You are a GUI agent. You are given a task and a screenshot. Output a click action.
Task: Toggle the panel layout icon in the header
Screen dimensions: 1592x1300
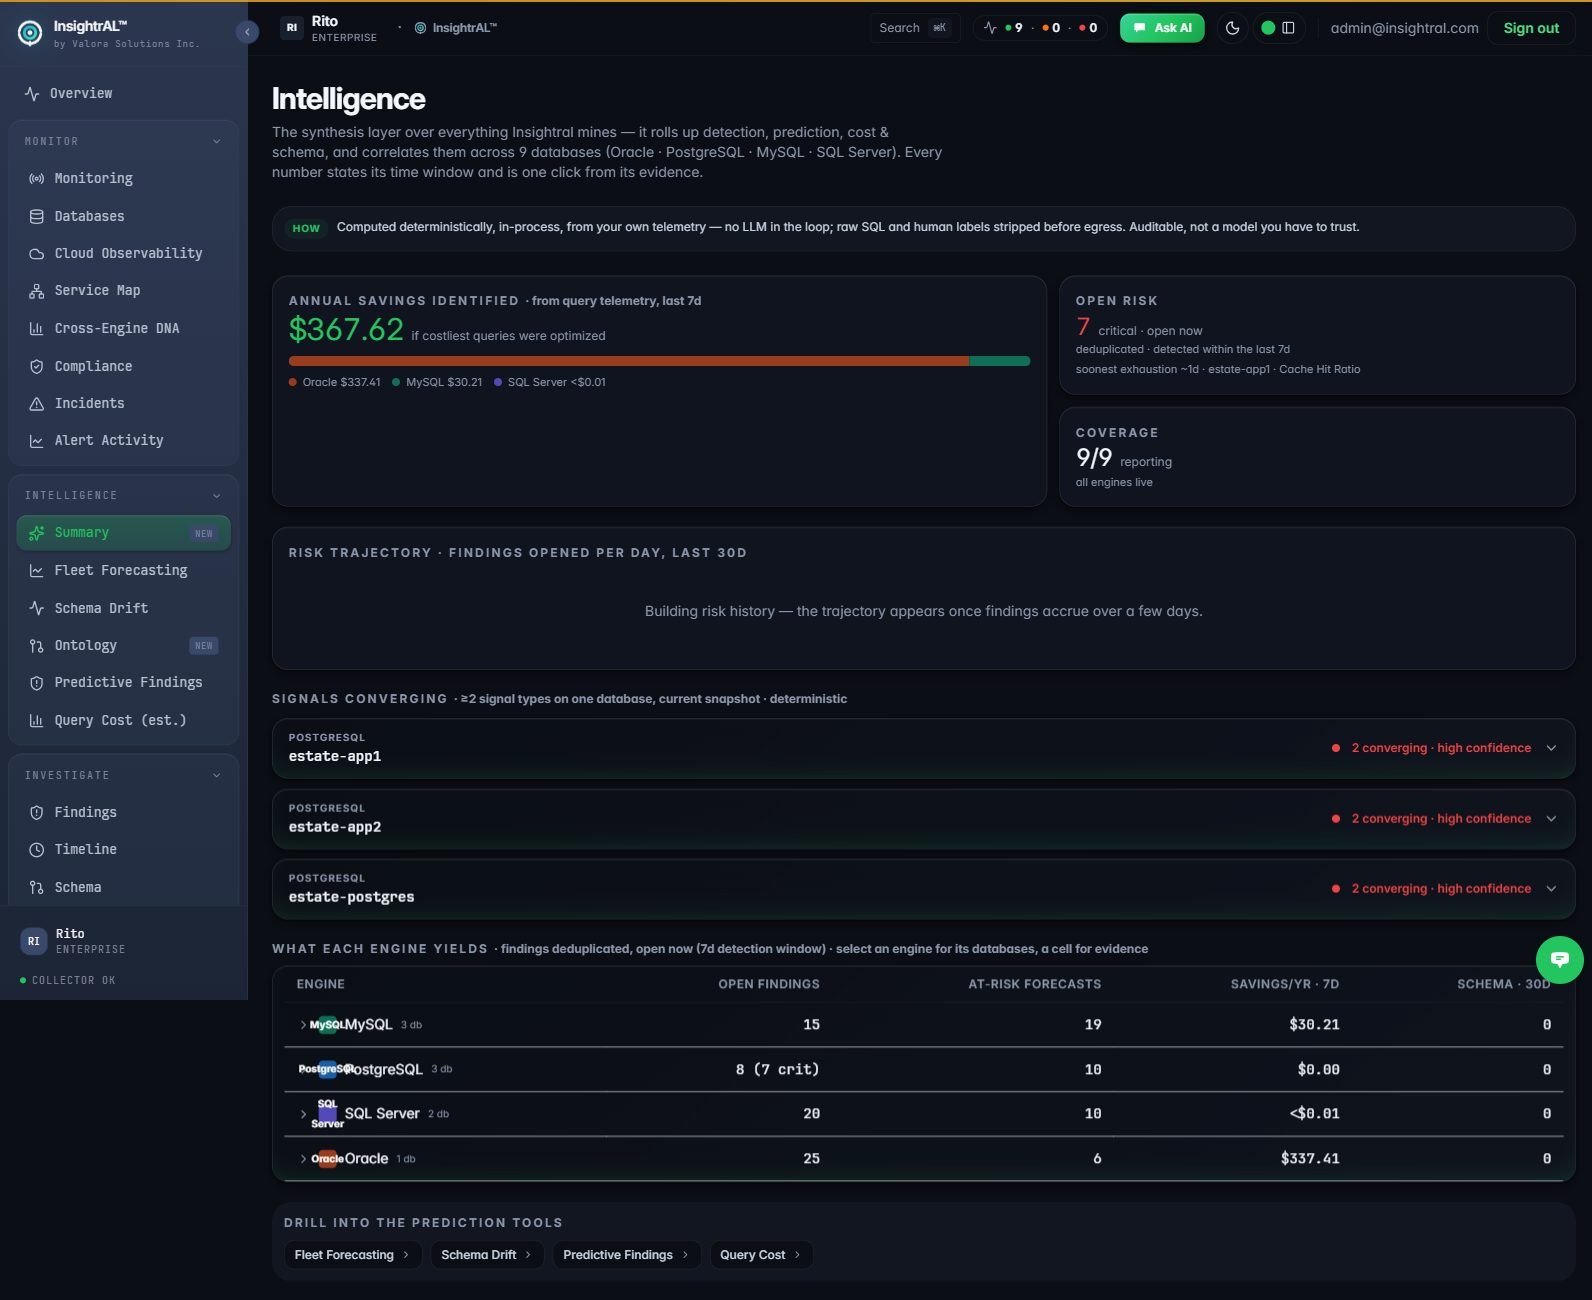1288,28
